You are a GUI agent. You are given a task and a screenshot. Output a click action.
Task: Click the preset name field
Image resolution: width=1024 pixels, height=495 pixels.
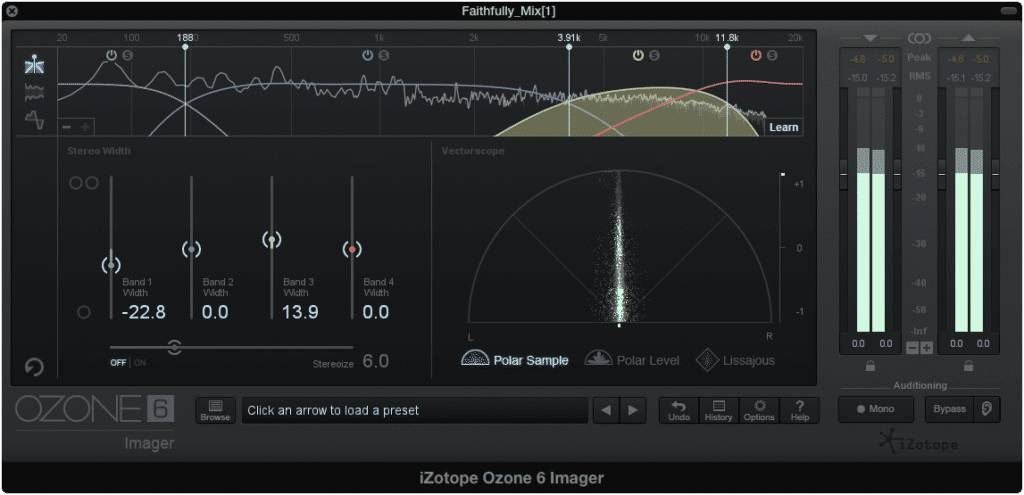415,411
